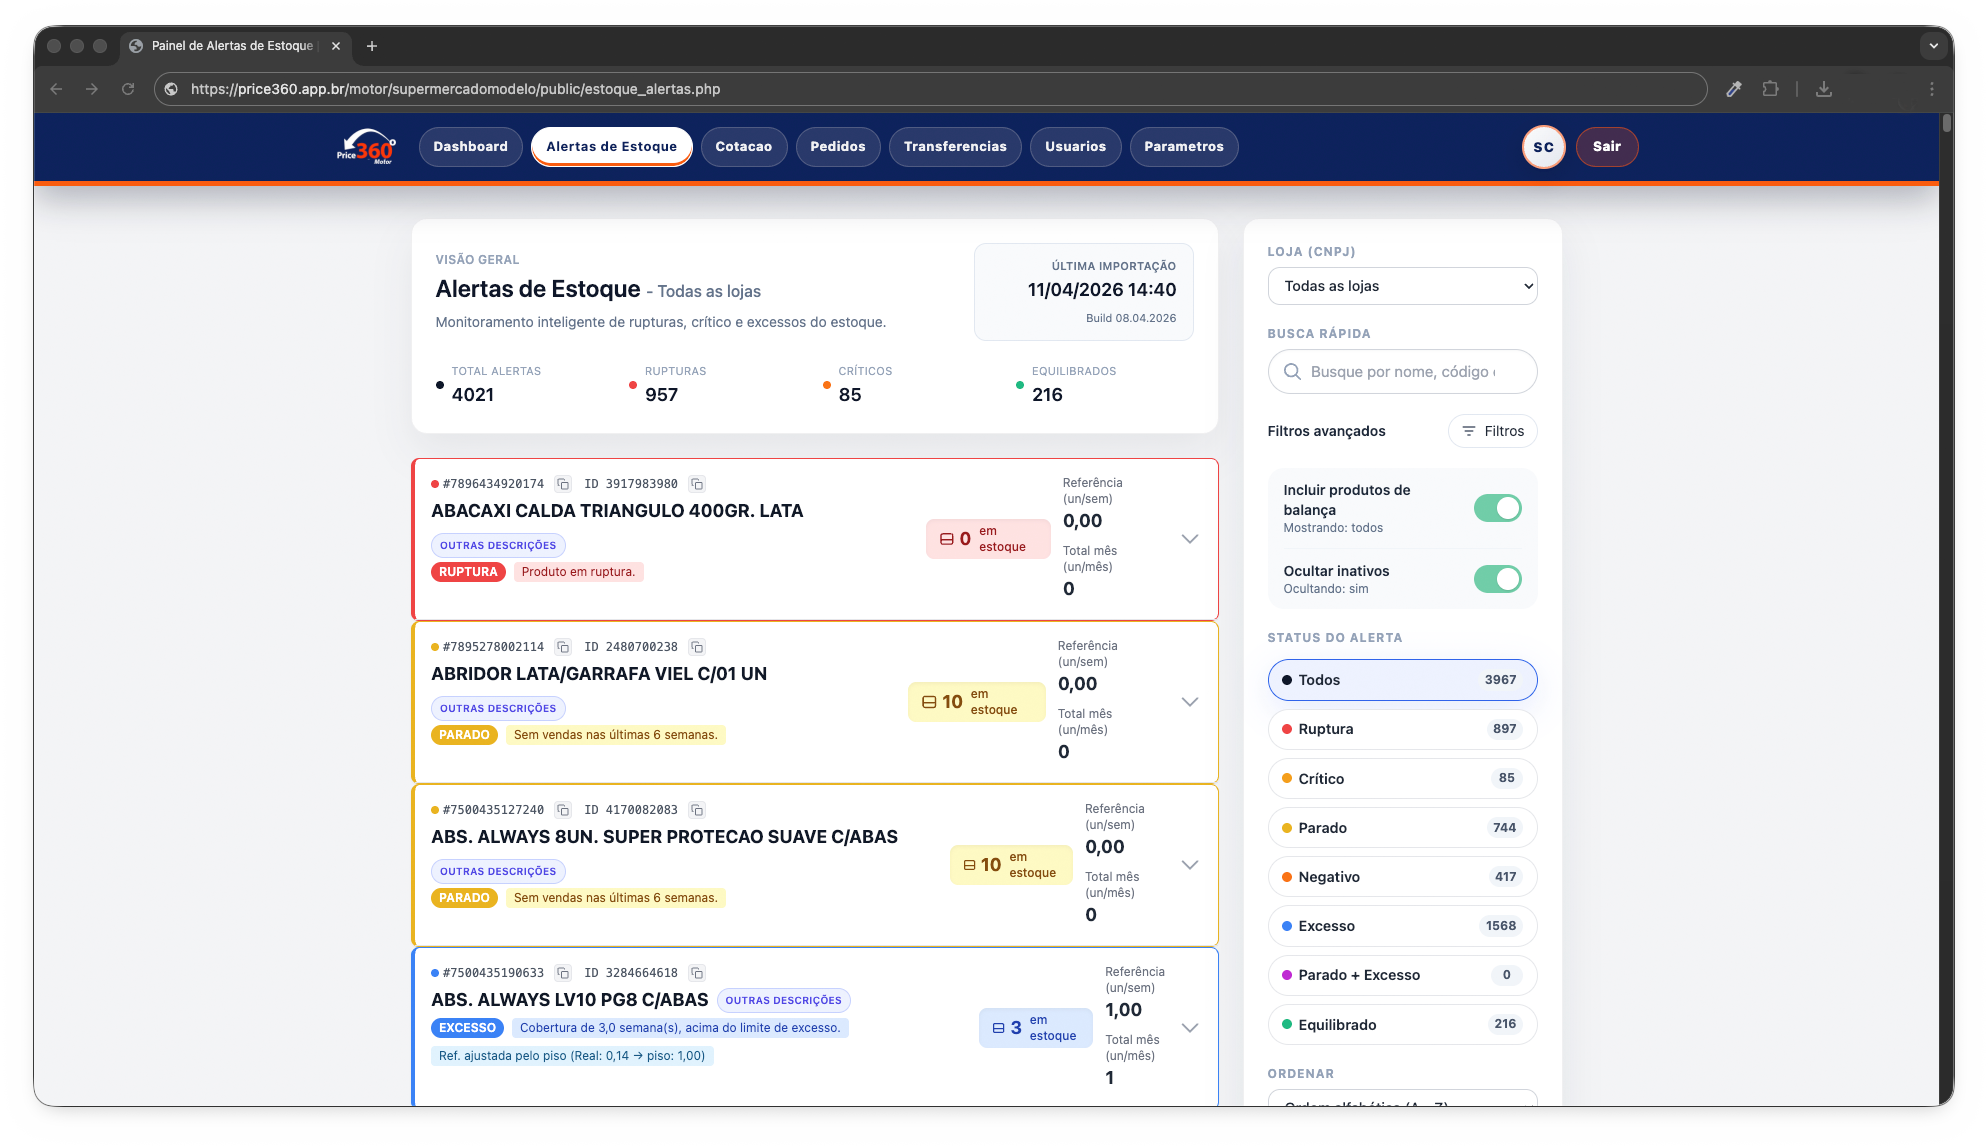Navigate to Cotacao
1988x1148 pixels.
click(743, 147)
